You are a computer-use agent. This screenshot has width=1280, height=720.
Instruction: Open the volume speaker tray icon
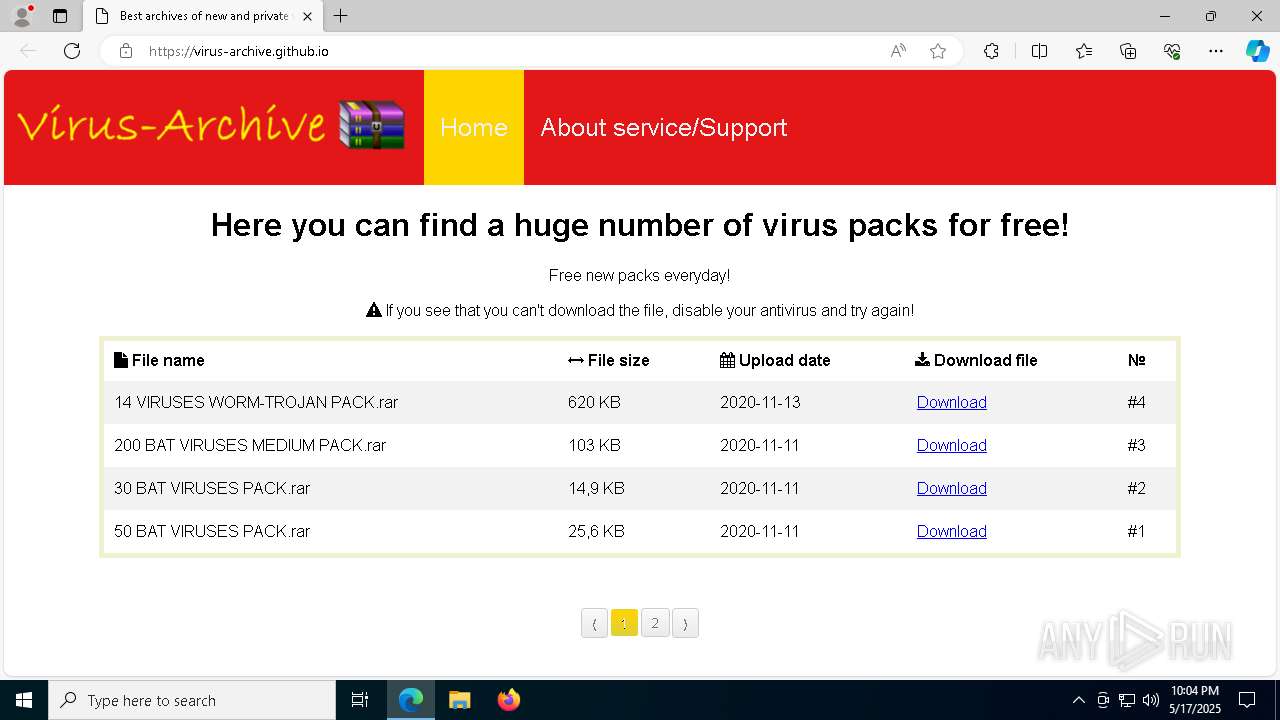pos(1150,700)
